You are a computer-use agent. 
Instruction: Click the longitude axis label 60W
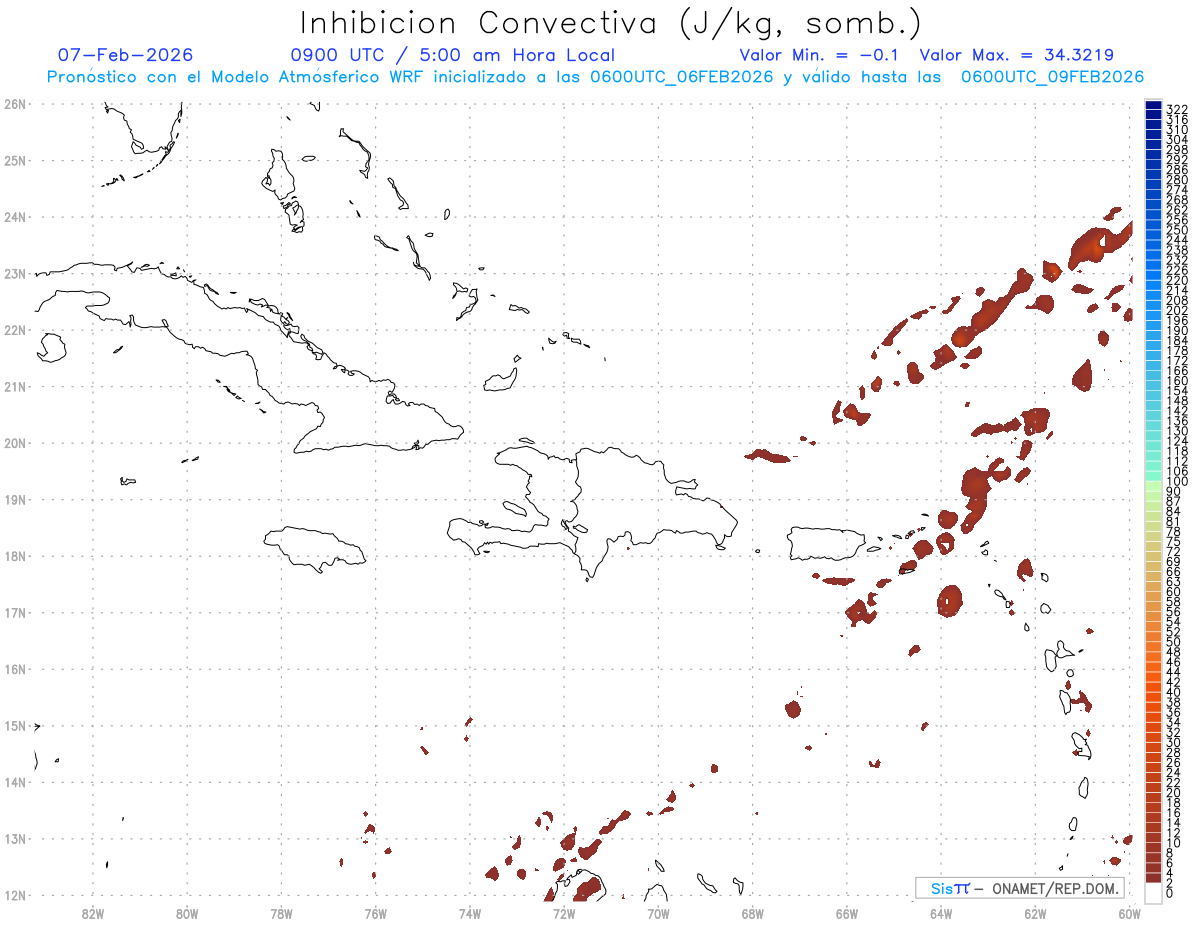[1130, 913]
